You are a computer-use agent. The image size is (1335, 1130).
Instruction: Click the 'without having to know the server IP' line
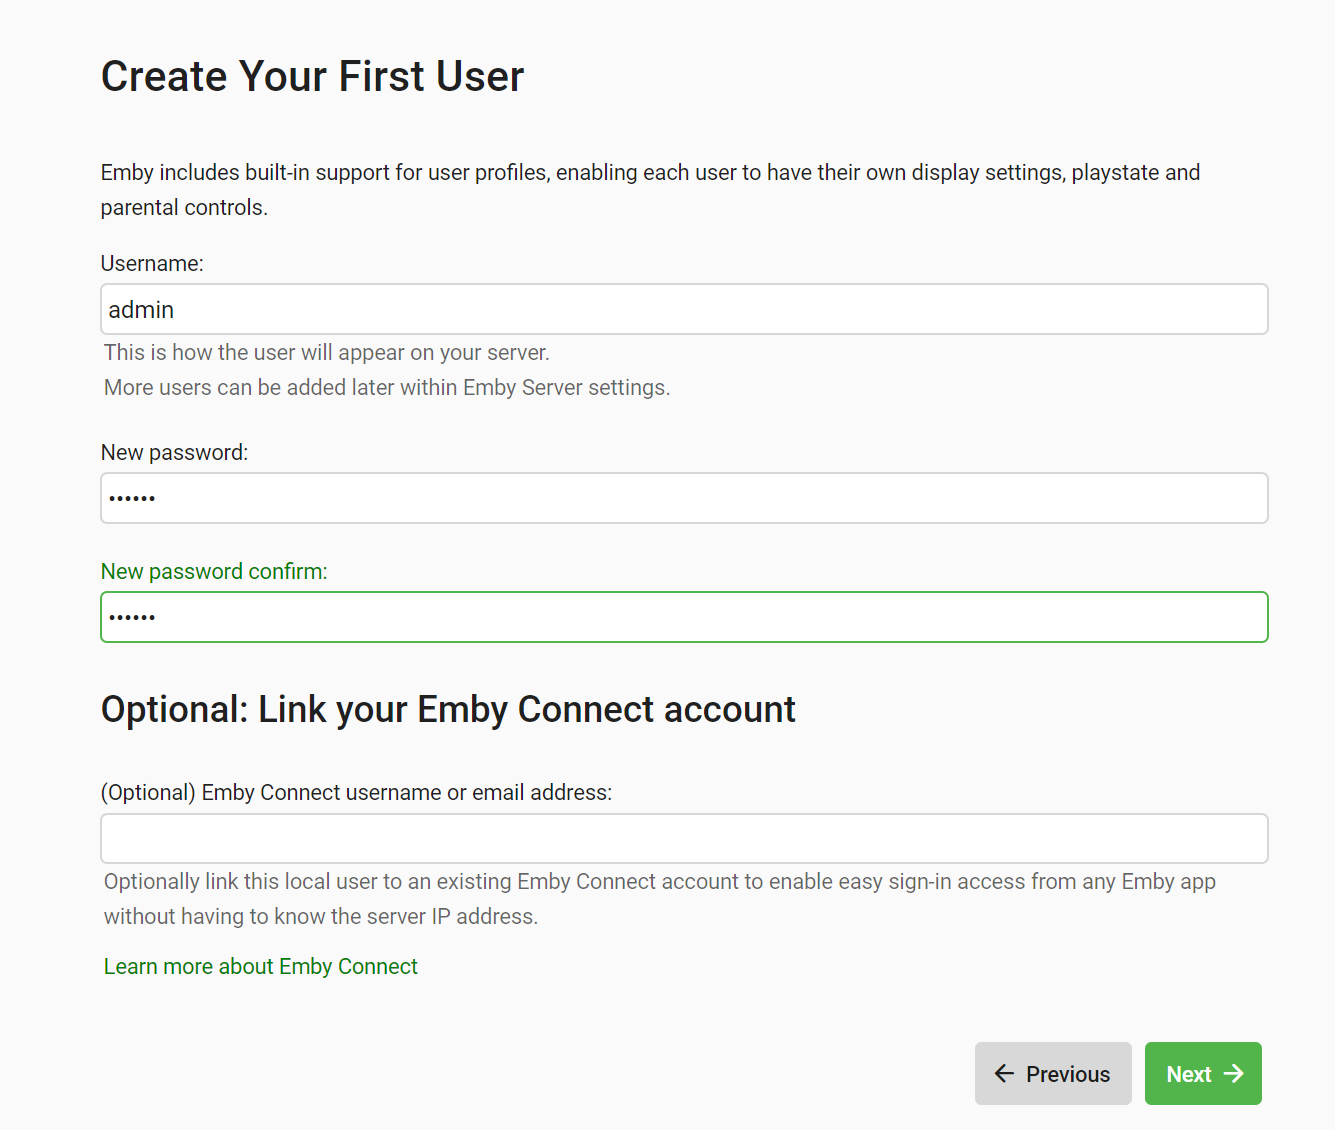tap(321, 917)
